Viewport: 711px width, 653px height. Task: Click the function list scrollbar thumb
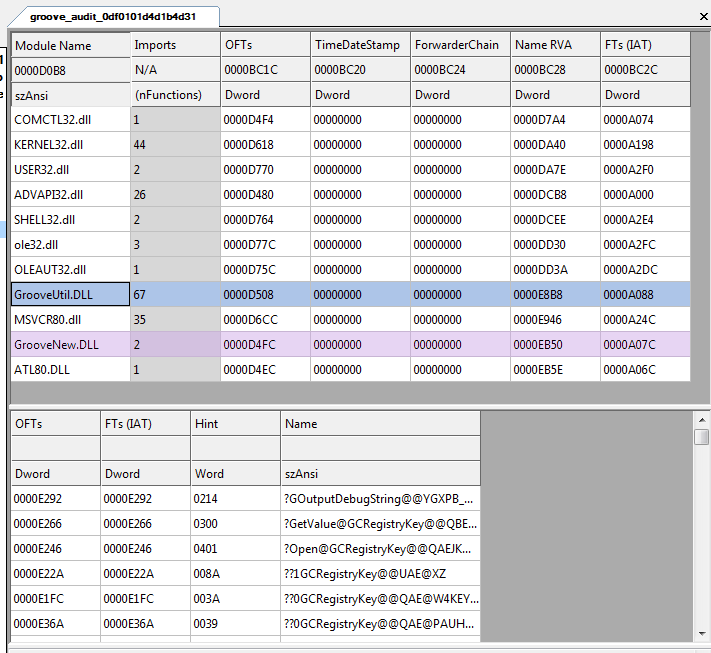click(702, 437)
